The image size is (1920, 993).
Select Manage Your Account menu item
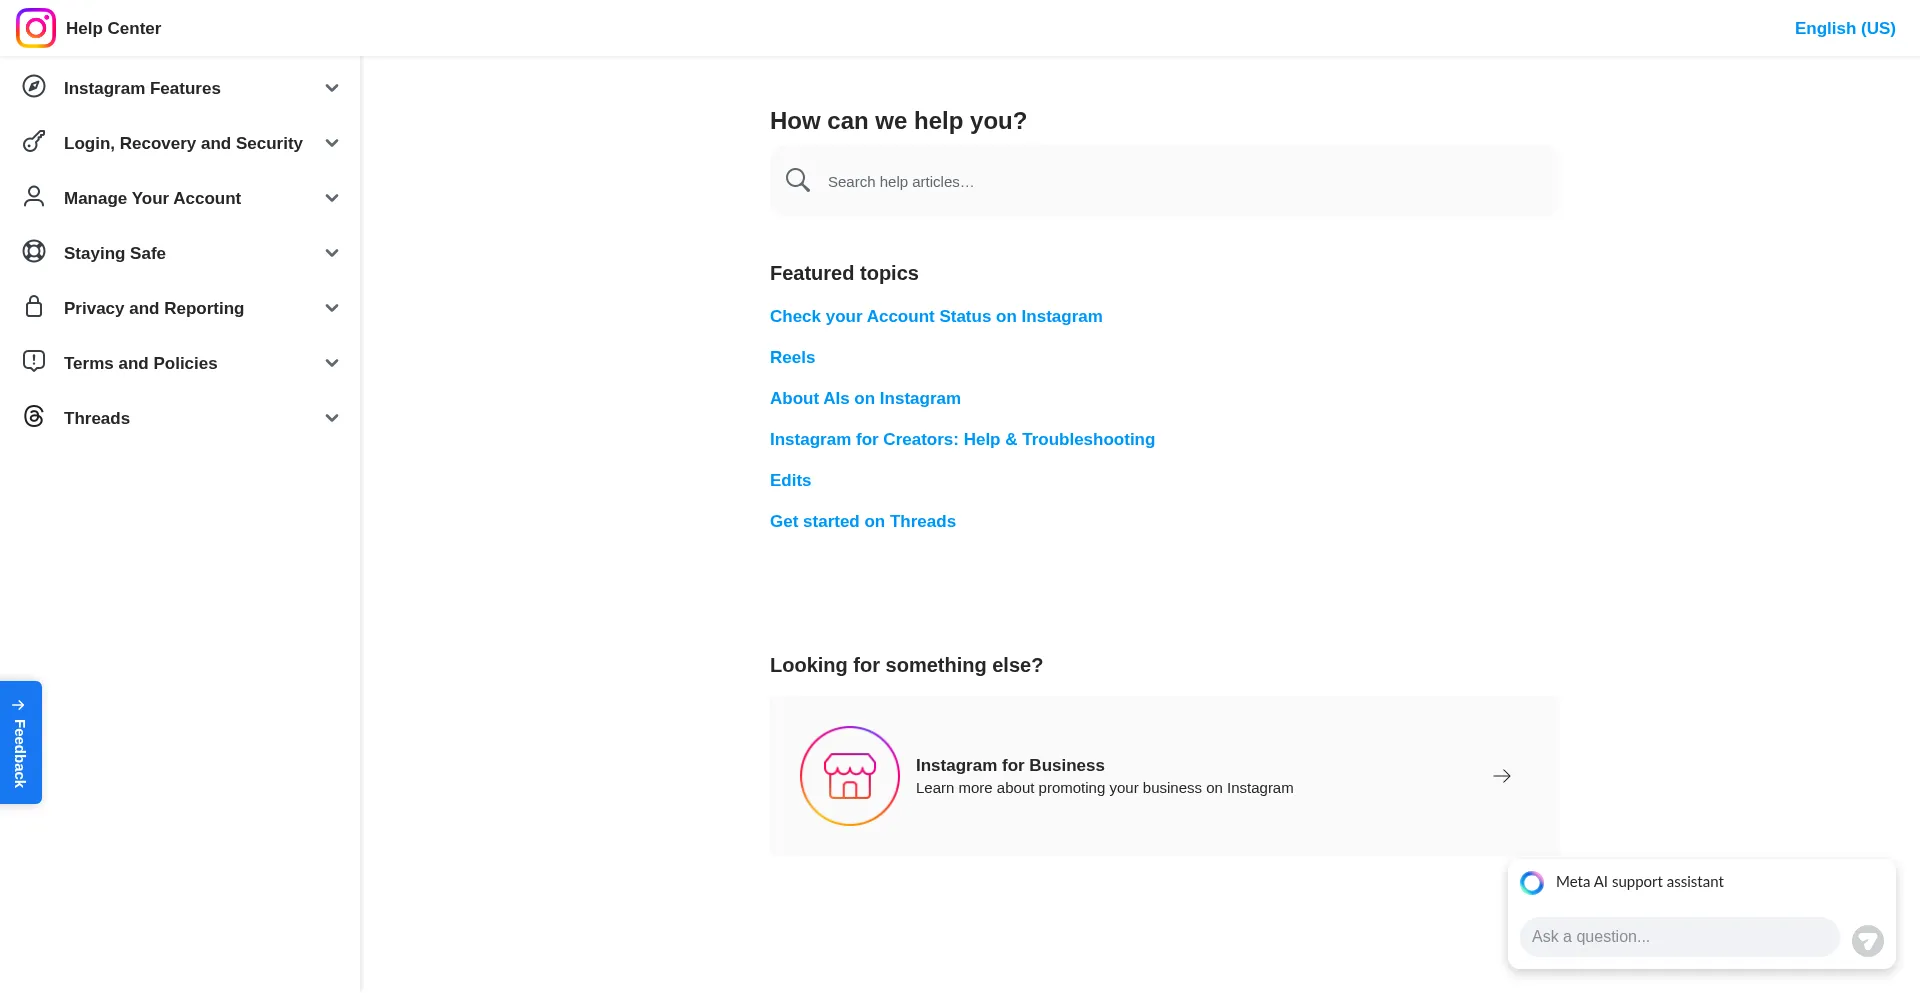[x=152, y=198]
